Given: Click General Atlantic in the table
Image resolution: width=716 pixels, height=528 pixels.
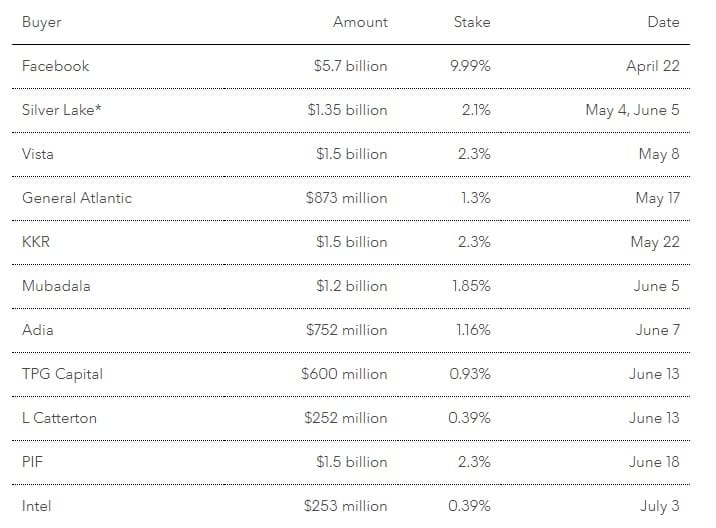Looking at the screenshot, I should coord(77,198).
